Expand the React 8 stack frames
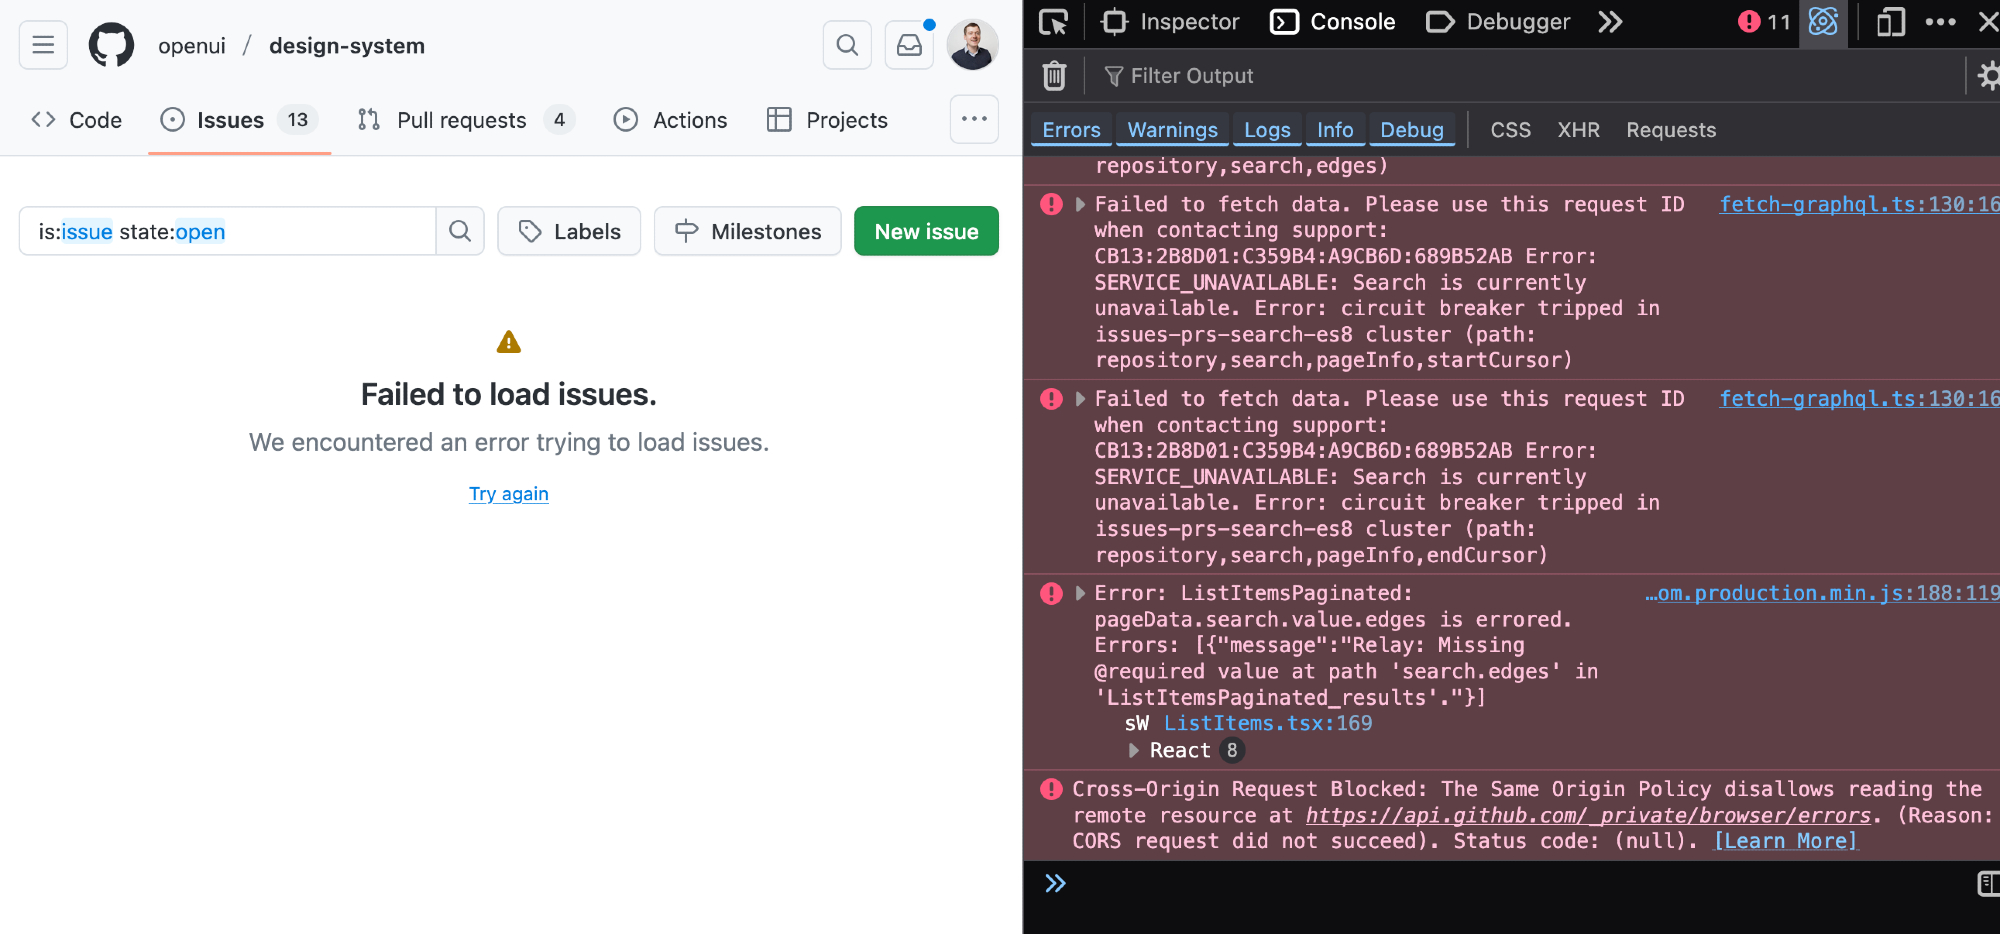 pos(1134,750)
